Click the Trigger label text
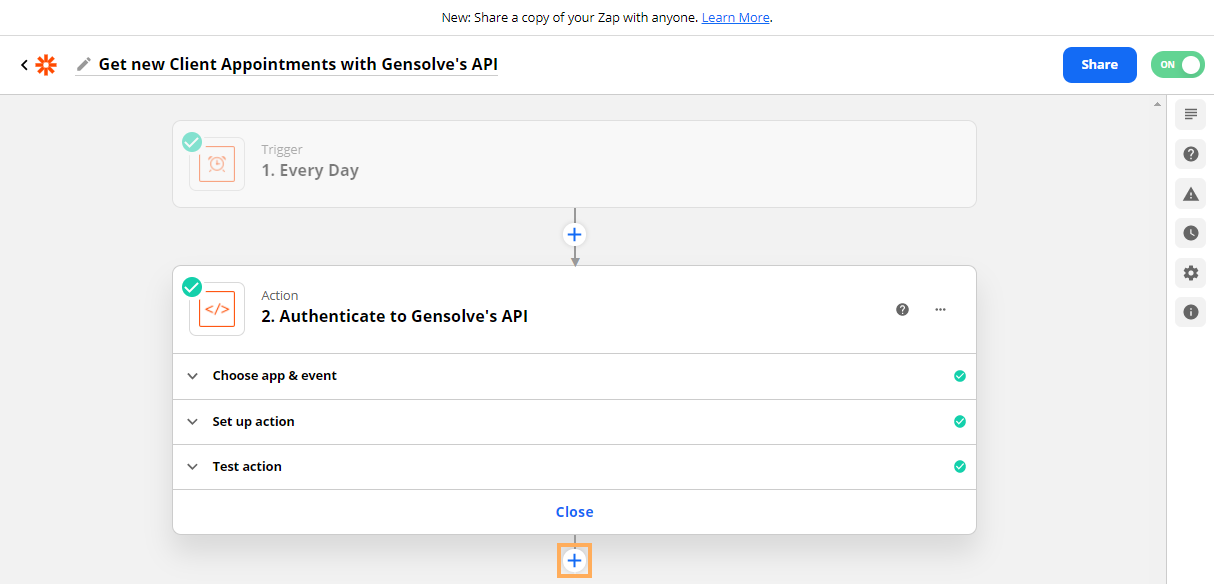Viewport: 1214px width, 584px height. [x=282, y=150]
